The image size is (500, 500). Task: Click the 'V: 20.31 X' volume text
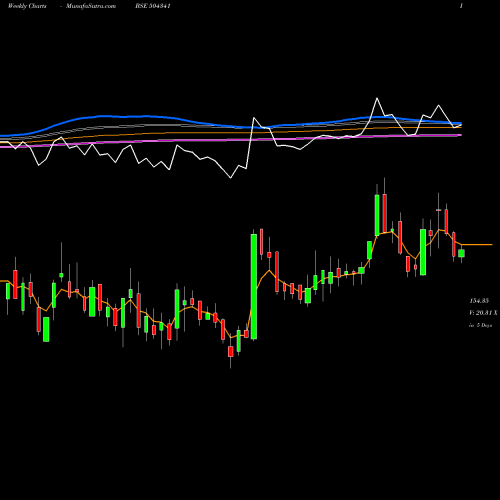(483, 313)
